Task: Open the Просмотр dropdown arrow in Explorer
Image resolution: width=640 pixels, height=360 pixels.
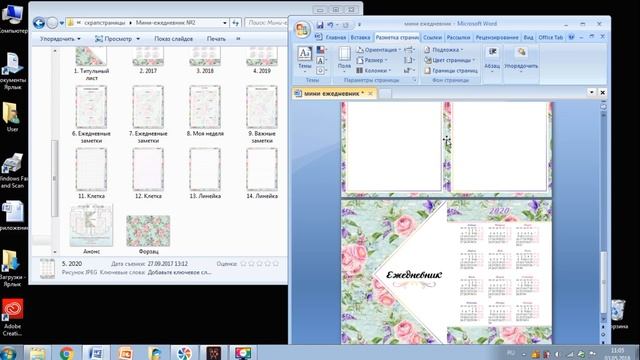Action: 138,39
